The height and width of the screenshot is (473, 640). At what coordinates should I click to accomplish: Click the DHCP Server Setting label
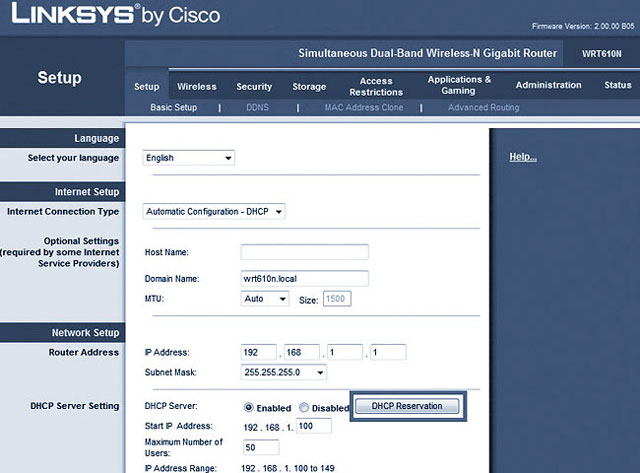(75, 406)
